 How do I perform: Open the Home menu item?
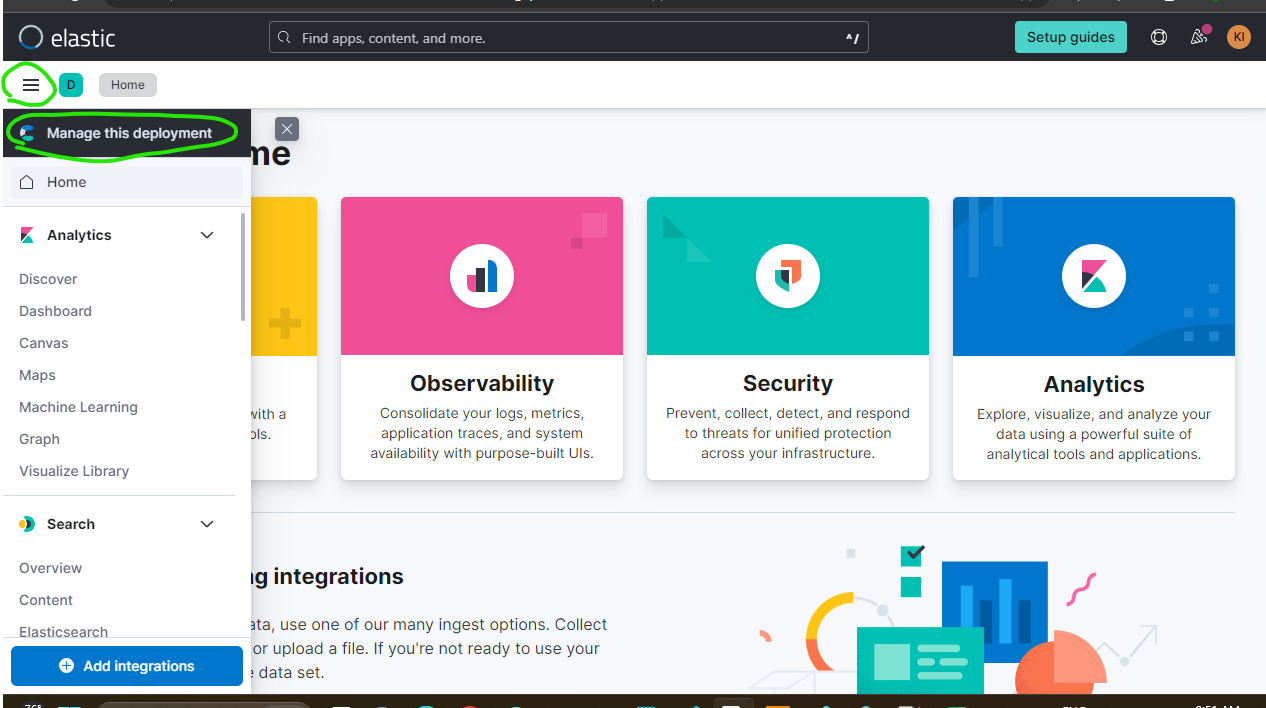pos(67,181)
